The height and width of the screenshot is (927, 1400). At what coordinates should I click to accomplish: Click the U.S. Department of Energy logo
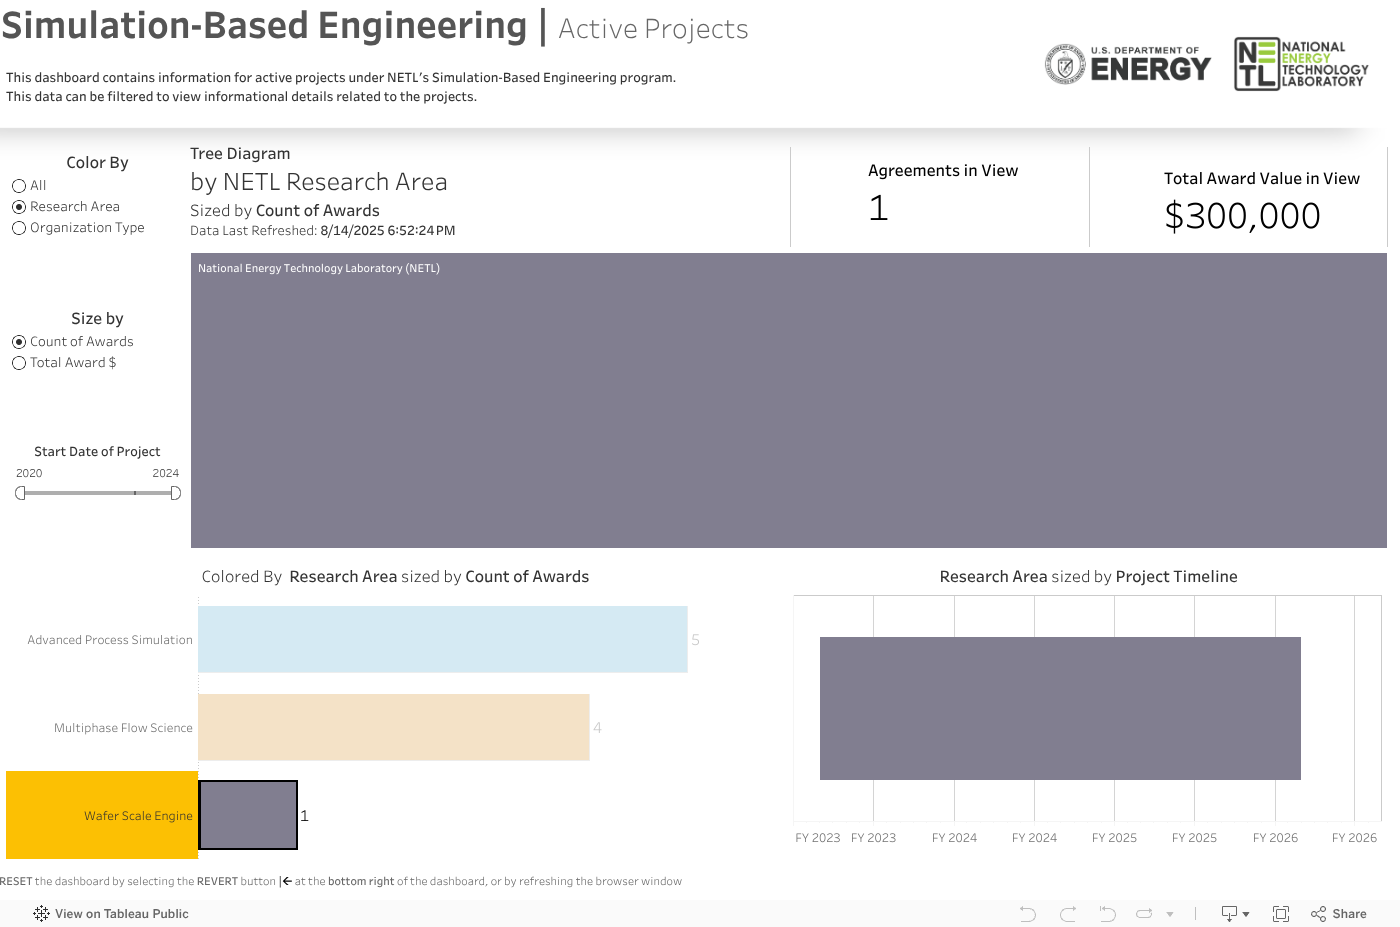tap(1127, 65)
